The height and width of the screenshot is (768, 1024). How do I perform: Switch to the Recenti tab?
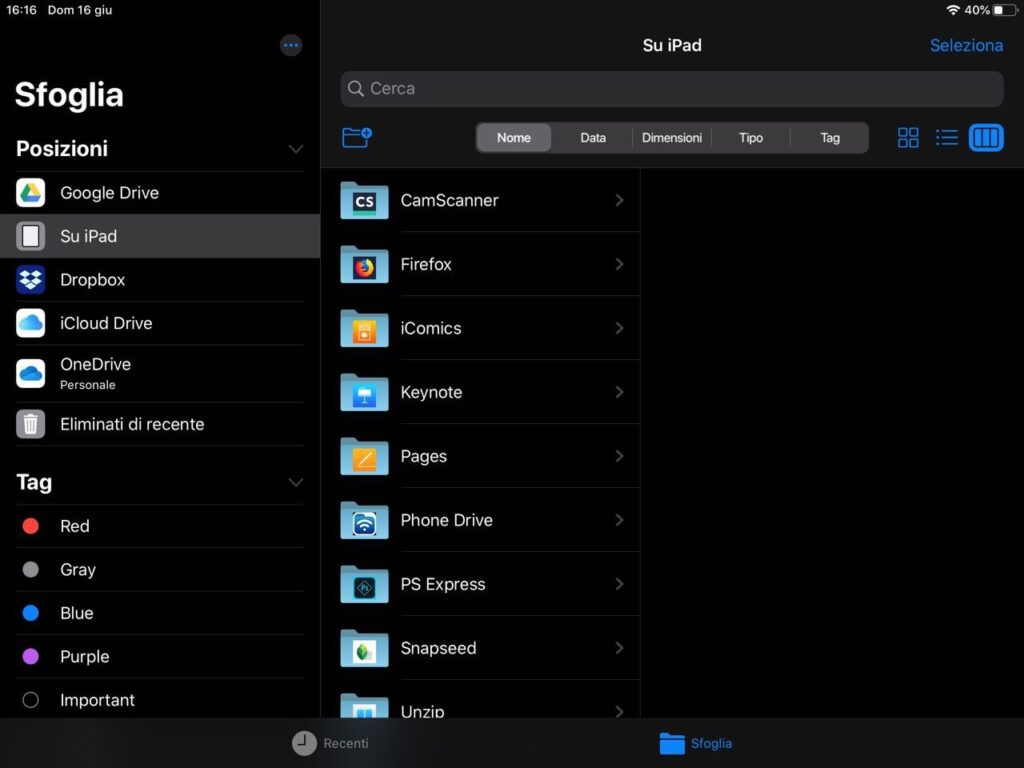tap(330, 743)
